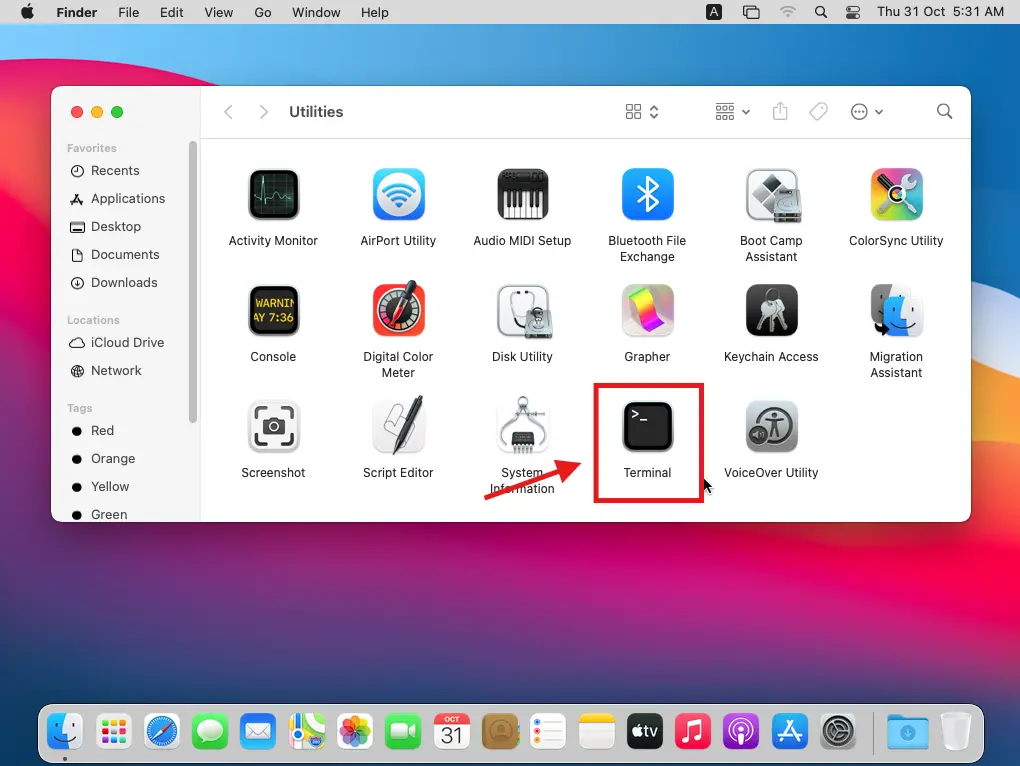Open the Group By dropdown in toolbar
Viewport: 1020px width, 766px height.
(x=732, y=112)
